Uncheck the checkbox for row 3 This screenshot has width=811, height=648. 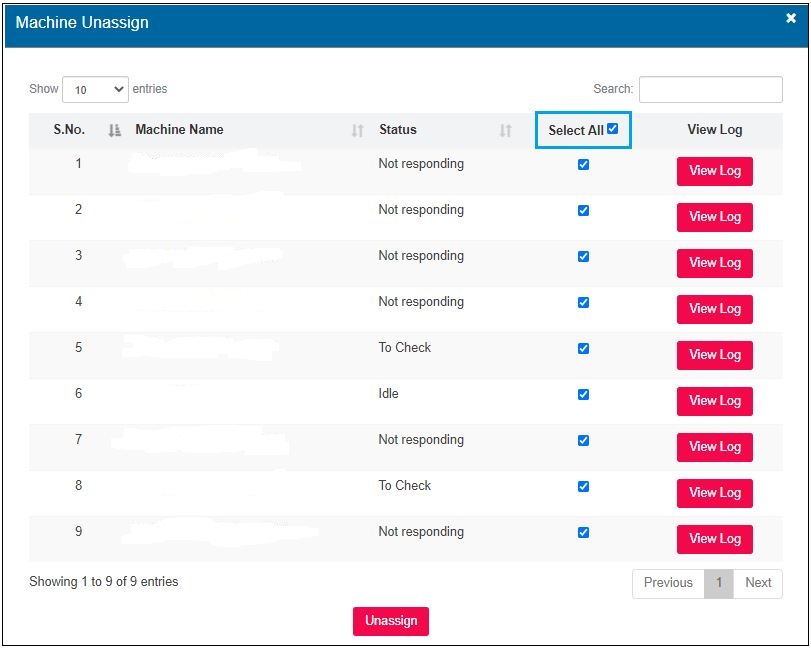pyautogui.click(x=583, y=257)
